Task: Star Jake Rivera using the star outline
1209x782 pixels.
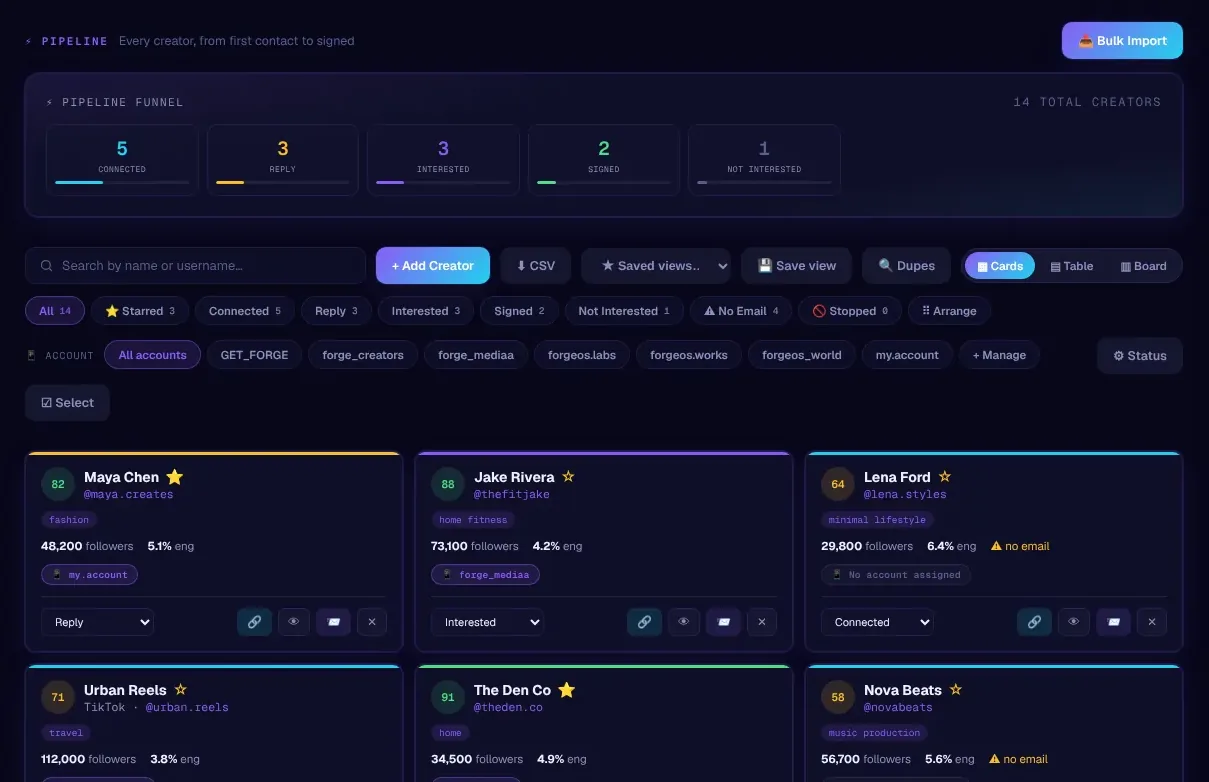Action: [568, 477]
